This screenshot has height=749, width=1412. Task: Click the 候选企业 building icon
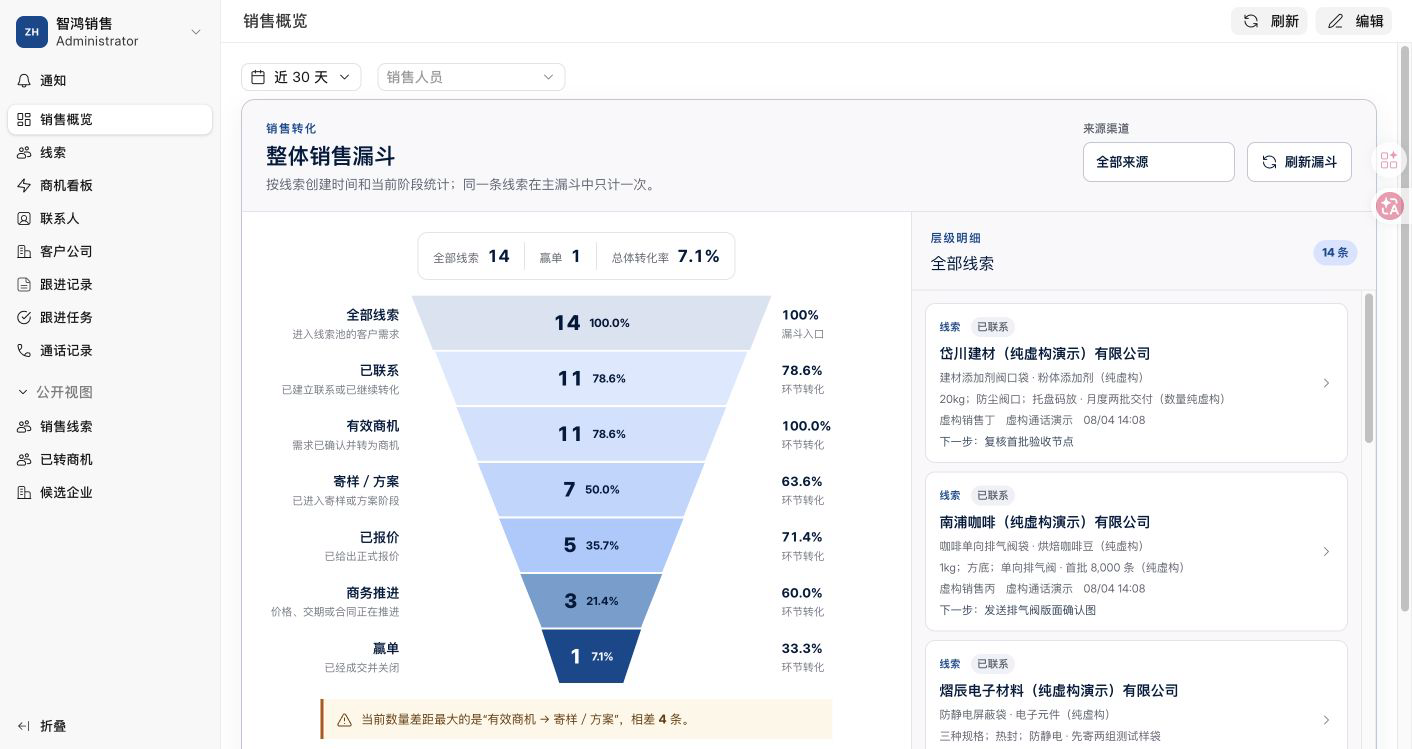point(25,492)
